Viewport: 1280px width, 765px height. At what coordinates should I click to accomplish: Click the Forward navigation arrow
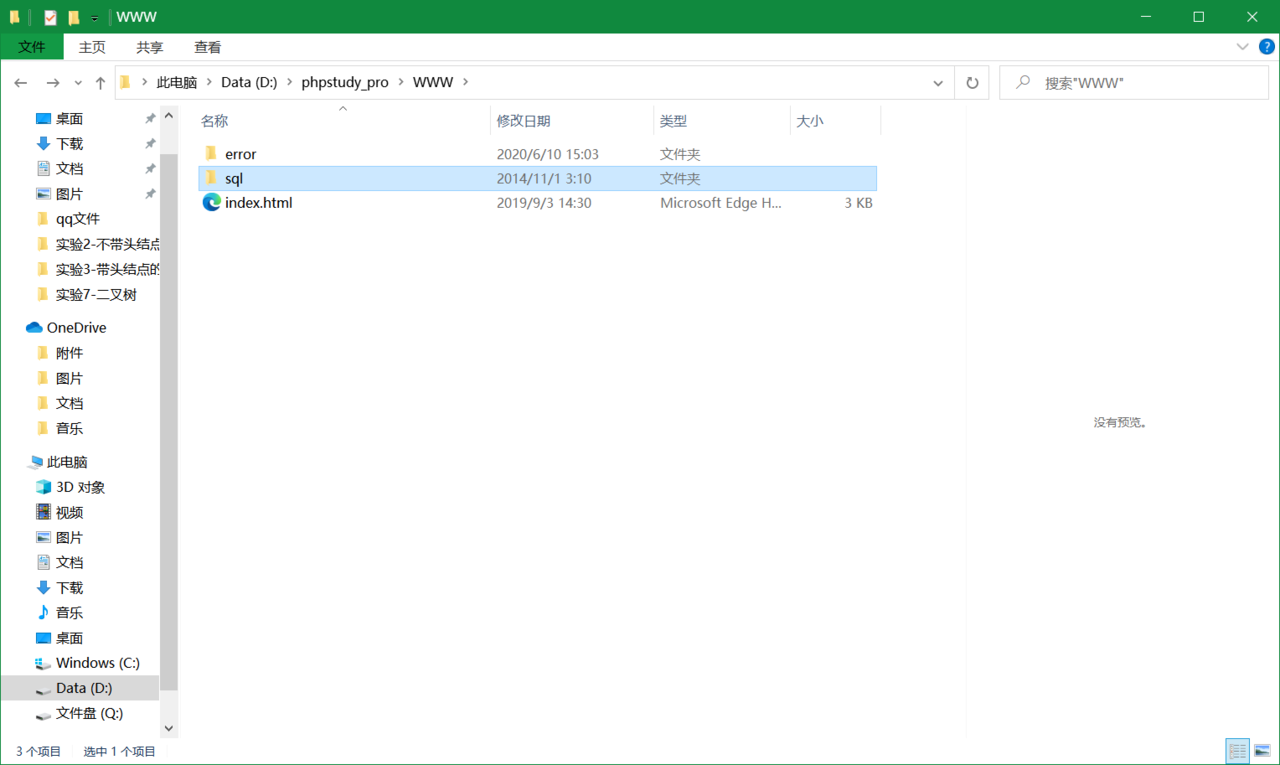point(53,83)
